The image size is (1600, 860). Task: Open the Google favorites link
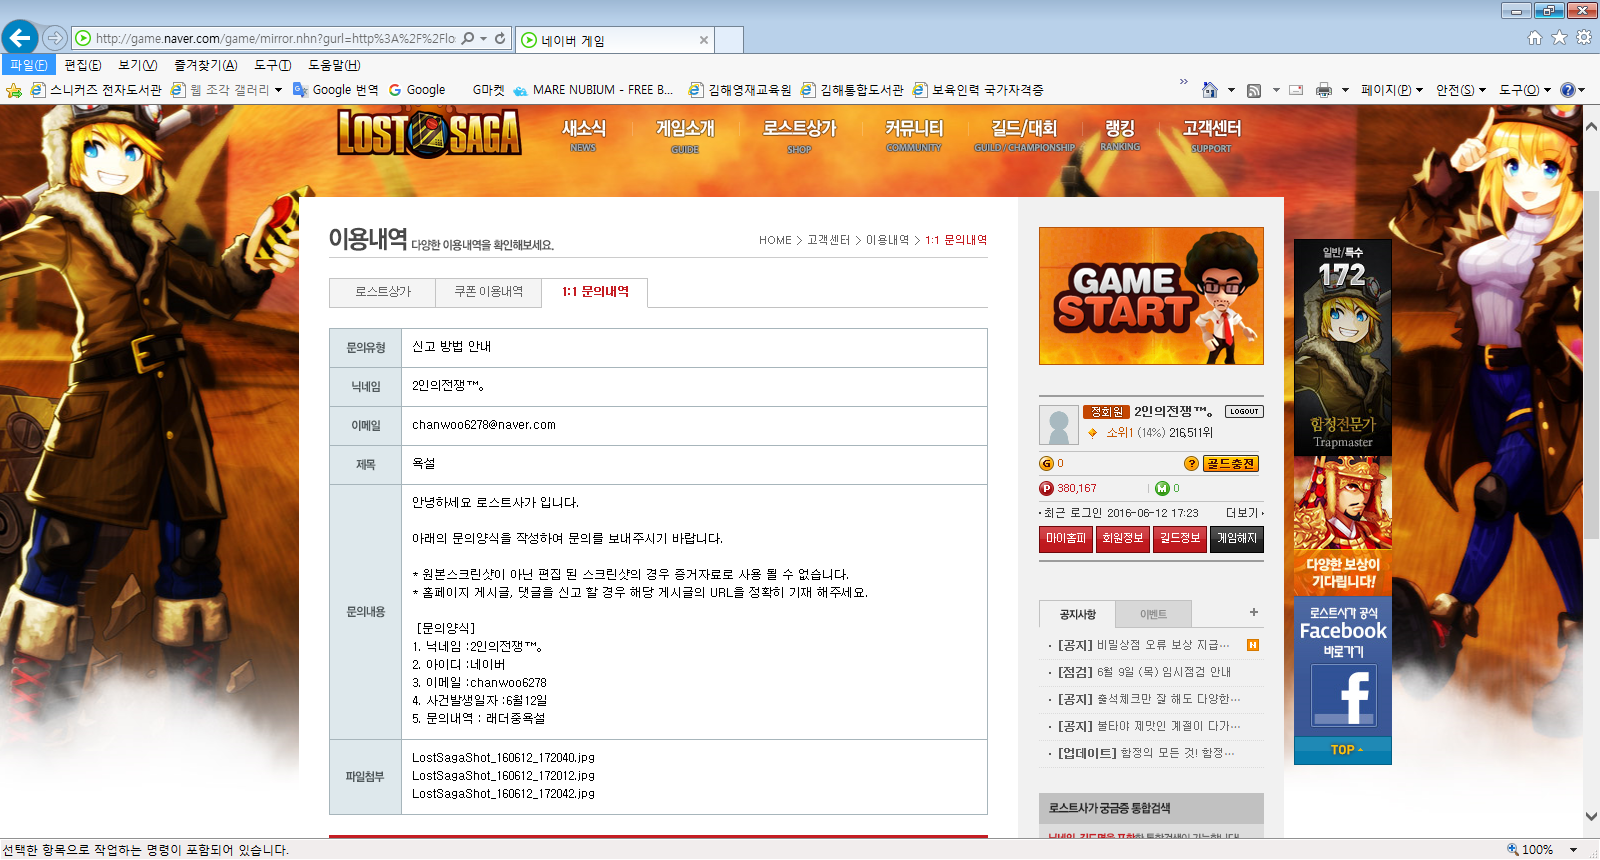point(417,90)
